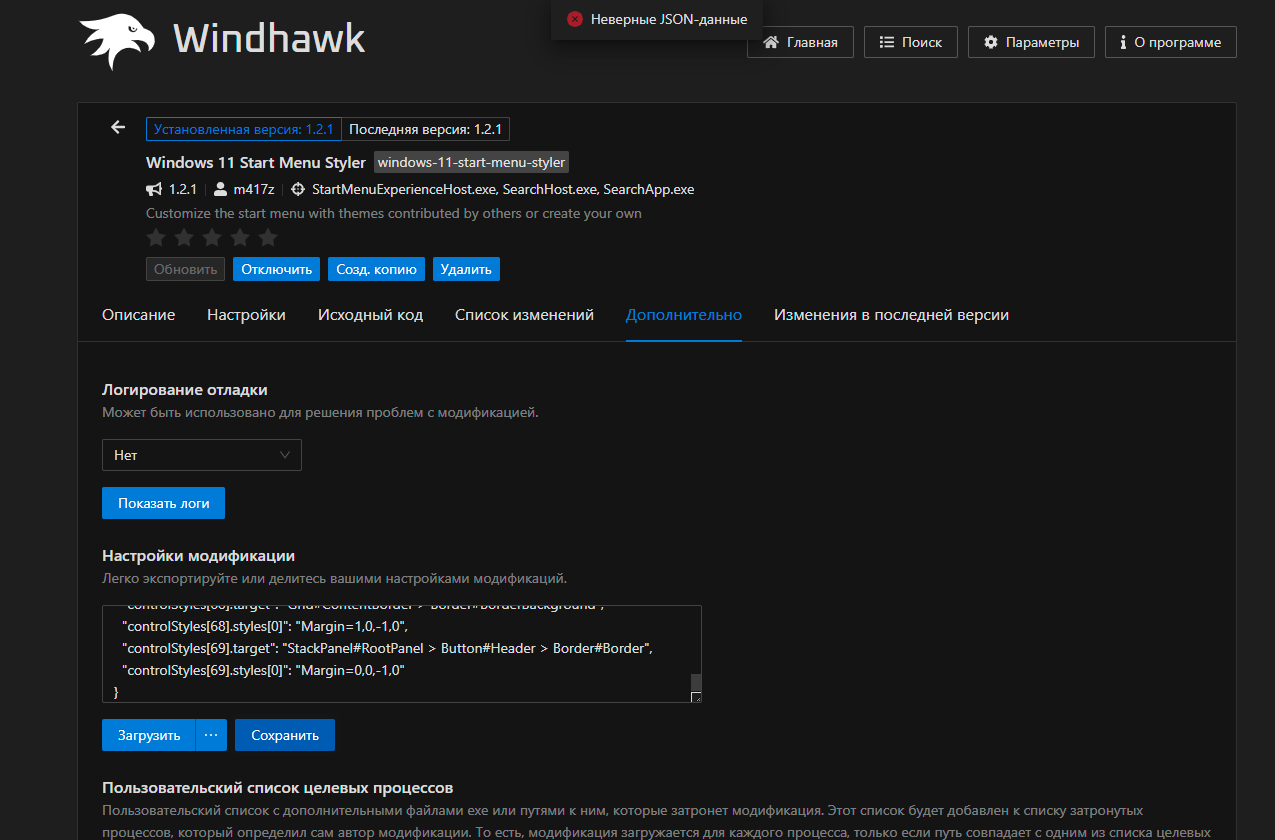Click the Пользовательский список целевых процессов heading

[x=278, y=788]
